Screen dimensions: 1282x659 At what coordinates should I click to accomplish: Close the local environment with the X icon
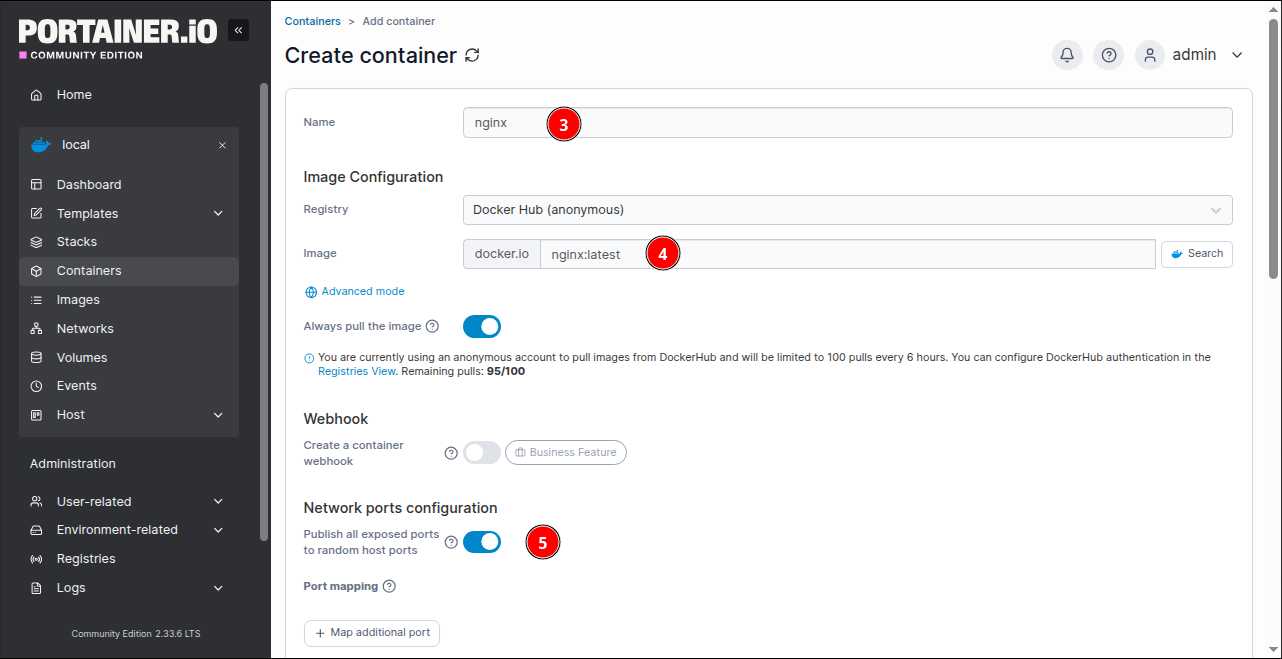pos(222,145)
